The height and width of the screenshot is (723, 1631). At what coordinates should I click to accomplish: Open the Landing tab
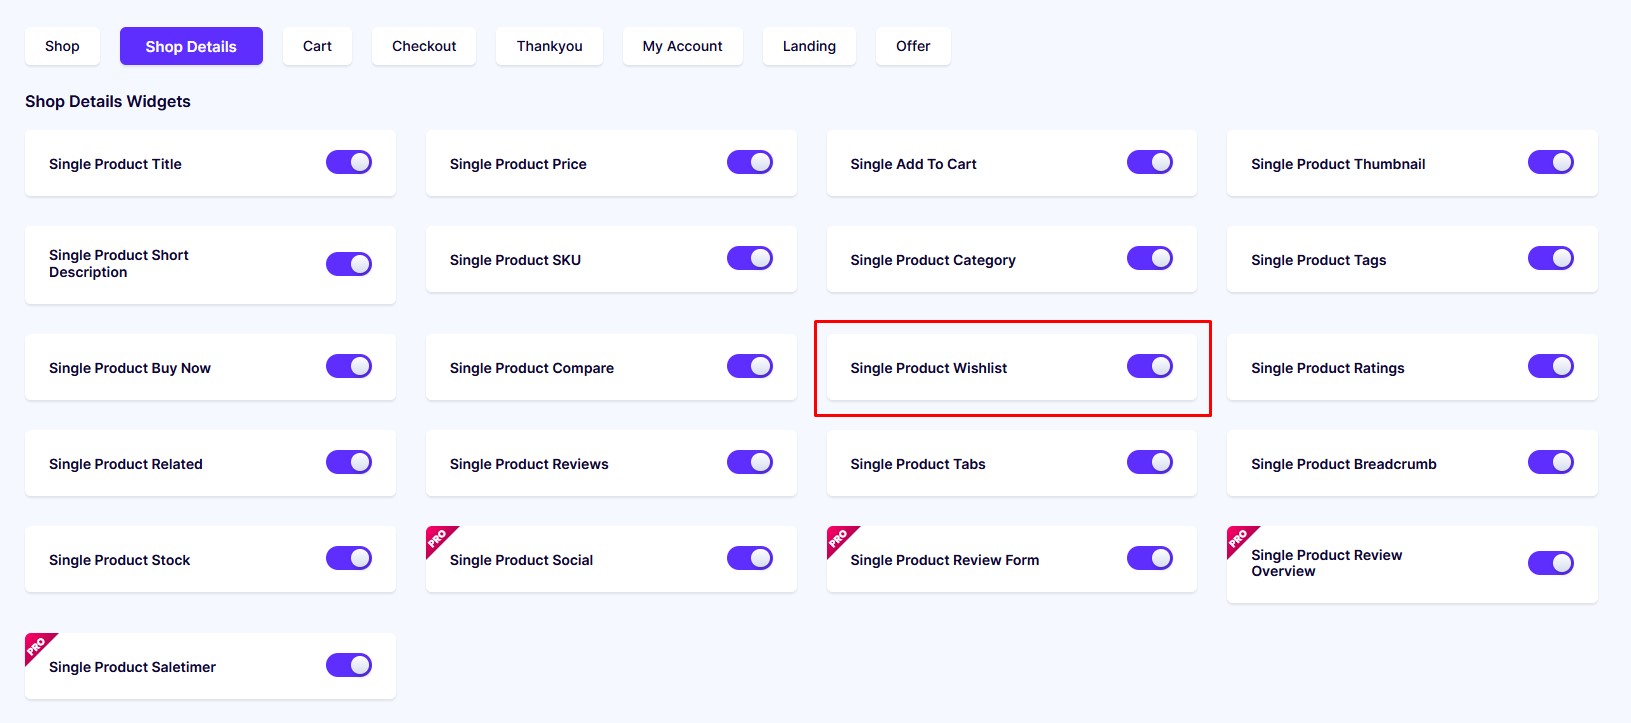(809, 46)
